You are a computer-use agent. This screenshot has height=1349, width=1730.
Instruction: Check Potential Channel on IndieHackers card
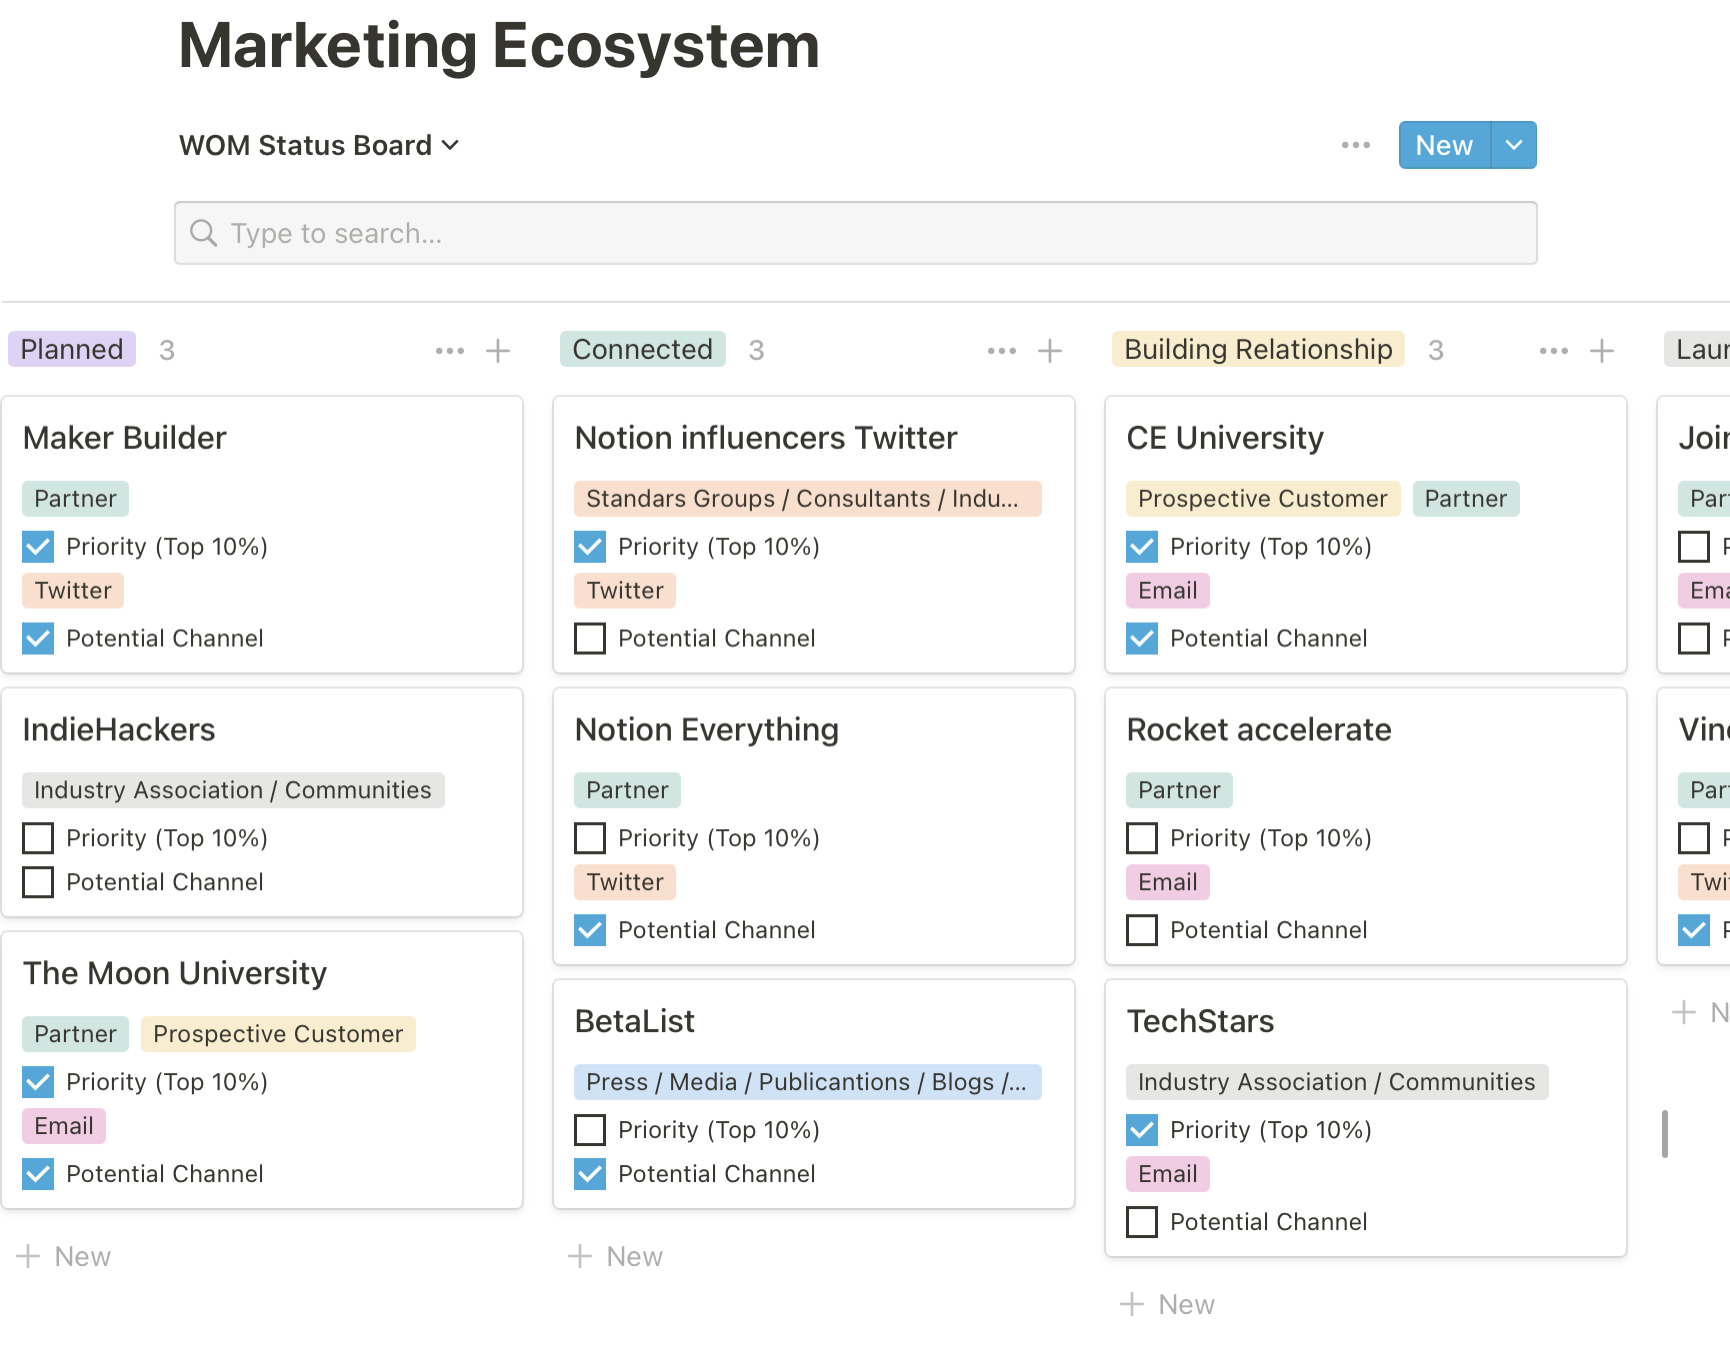[x=38, y=882]
